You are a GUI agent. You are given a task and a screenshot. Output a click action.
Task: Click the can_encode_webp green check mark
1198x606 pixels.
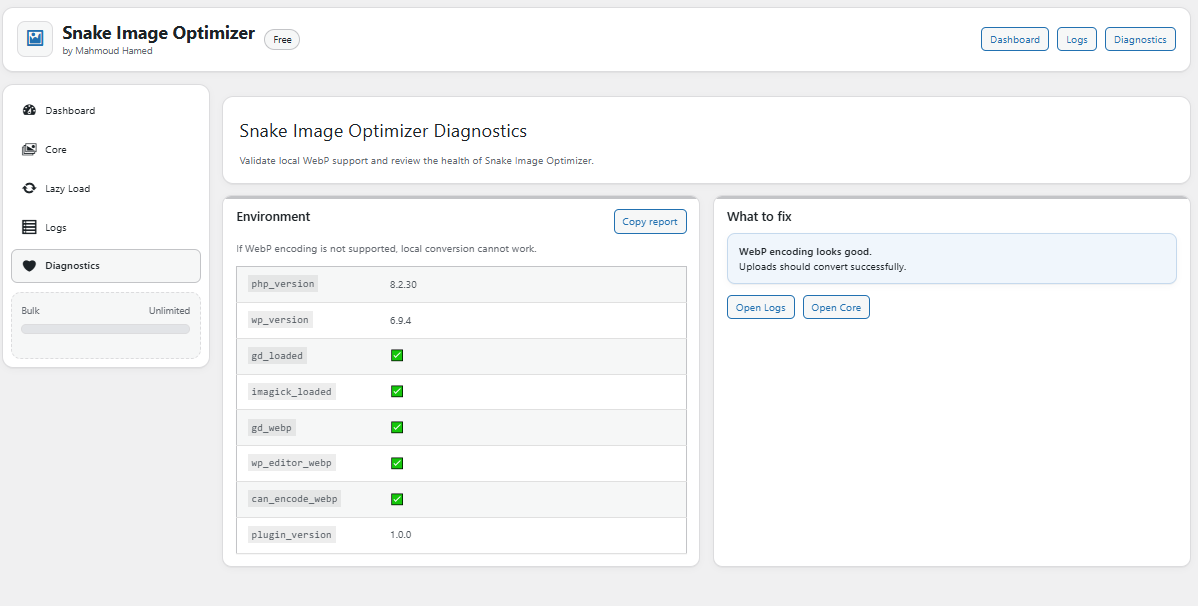(397, 499)
